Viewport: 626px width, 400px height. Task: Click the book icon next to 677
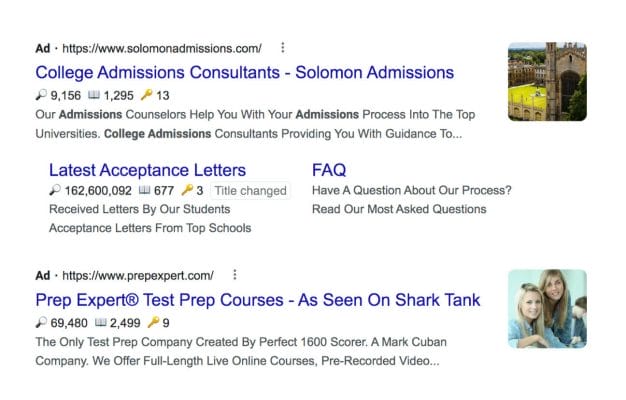[x=144, y=190]
